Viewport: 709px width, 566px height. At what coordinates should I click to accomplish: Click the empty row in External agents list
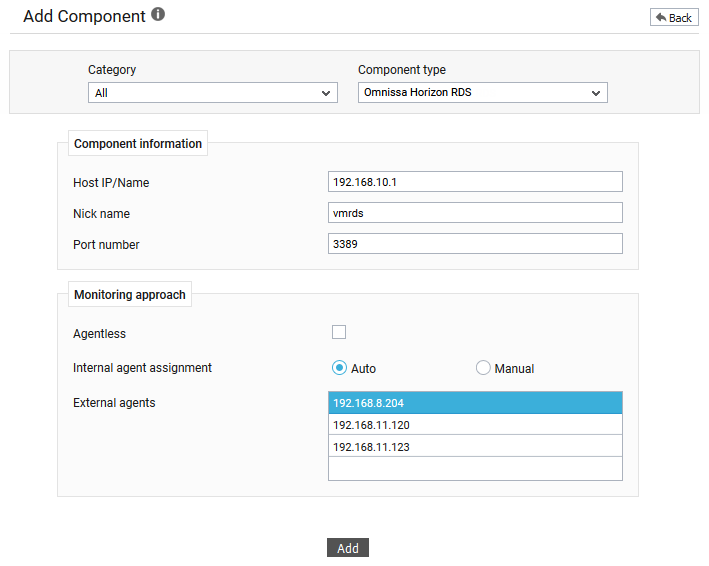click(475, 468)
